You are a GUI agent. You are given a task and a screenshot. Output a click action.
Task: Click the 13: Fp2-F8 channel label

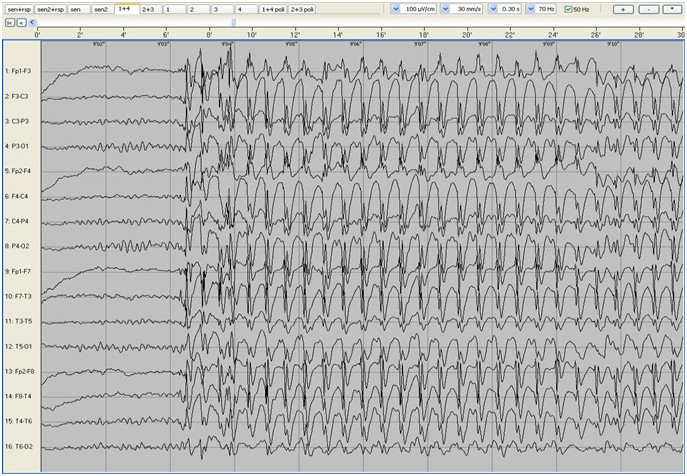(x=20, y=371)
